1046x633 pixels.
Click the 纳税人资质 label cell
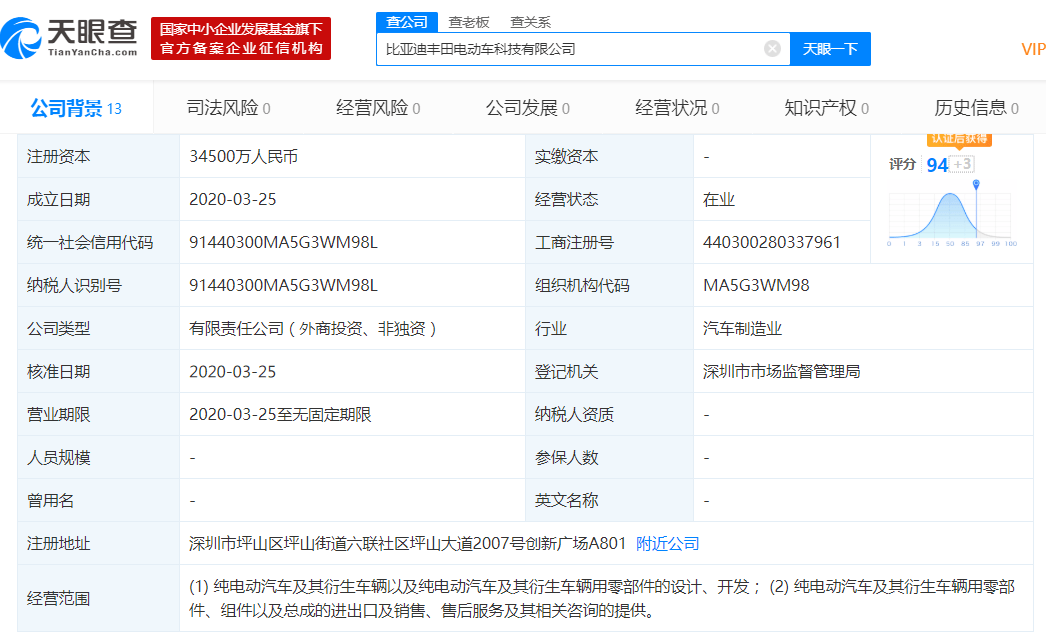pos(609,414)
